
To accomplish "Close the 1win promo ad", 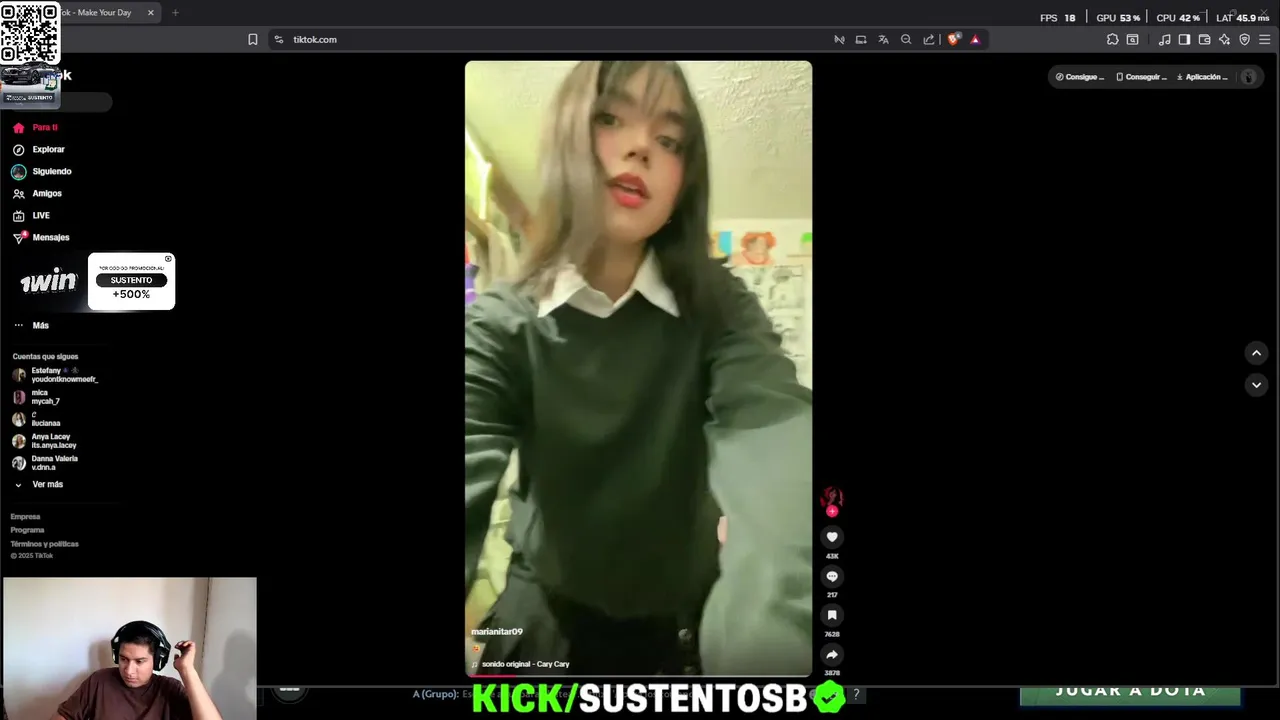I will (x=168, y=259).
